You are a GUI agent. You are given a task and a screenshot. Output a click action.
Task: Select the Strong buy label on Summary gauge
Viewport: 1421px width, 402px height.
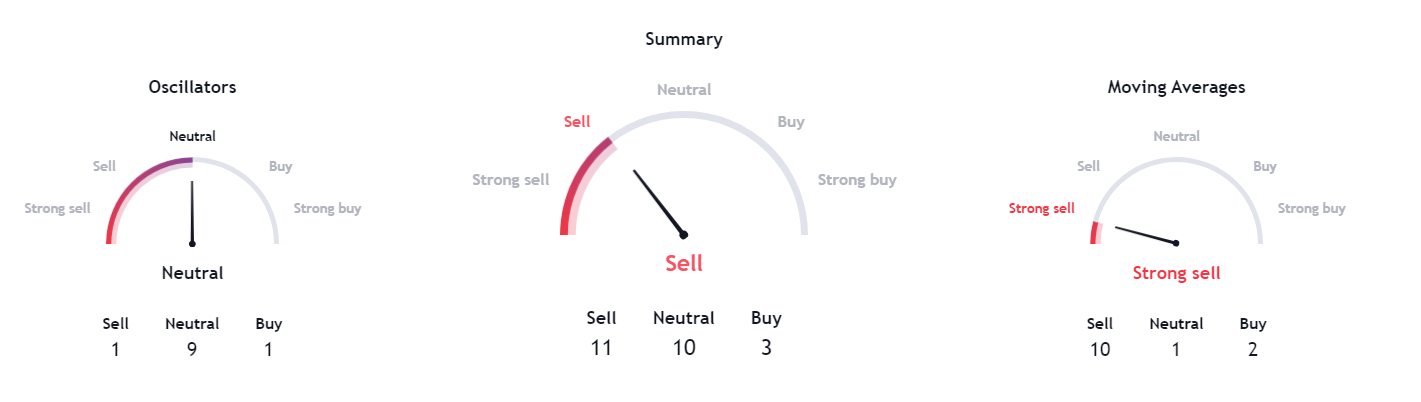pos(857,180)
